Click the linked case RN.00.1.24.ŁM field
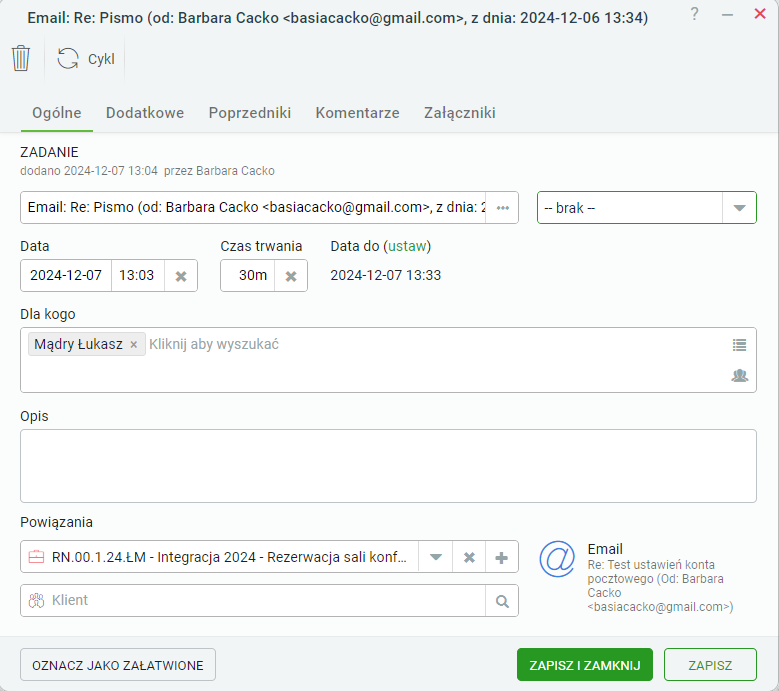Viewport: 779px width, 691px height. [x=219, y=557]
